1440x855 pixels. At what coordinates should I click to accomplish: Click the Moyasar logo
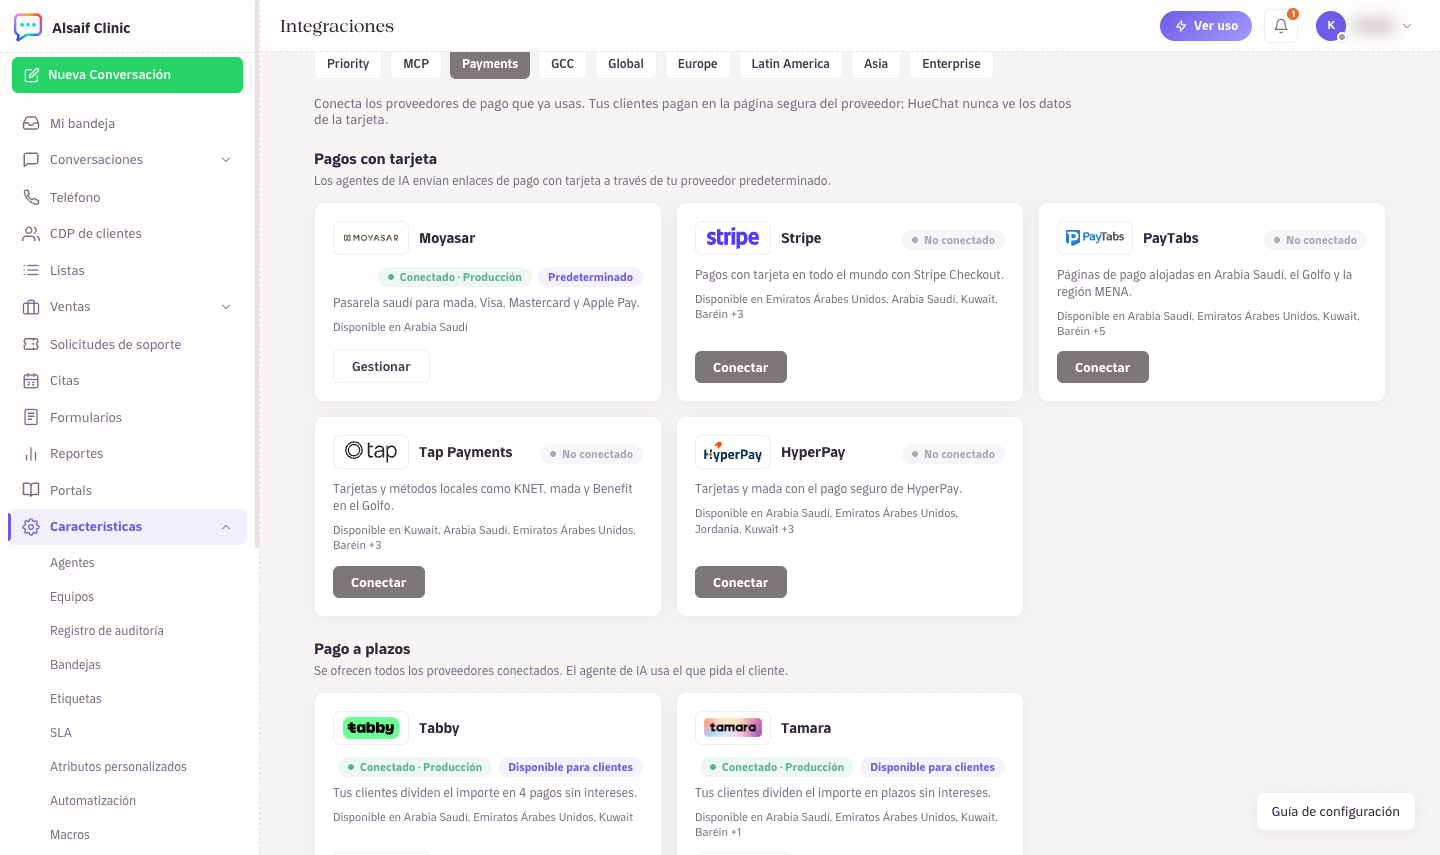(371, 238)
